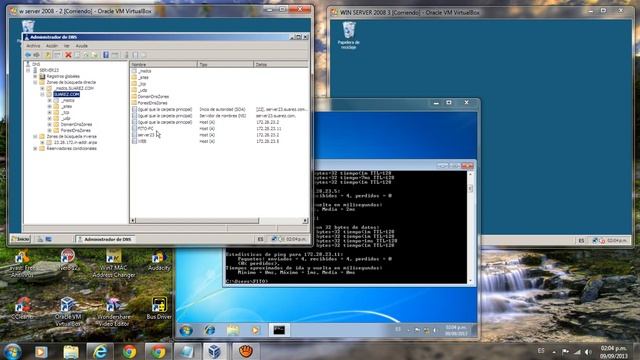Expand the _sites folder in DNS tree
640x360 pixels.
pos(49,106)
